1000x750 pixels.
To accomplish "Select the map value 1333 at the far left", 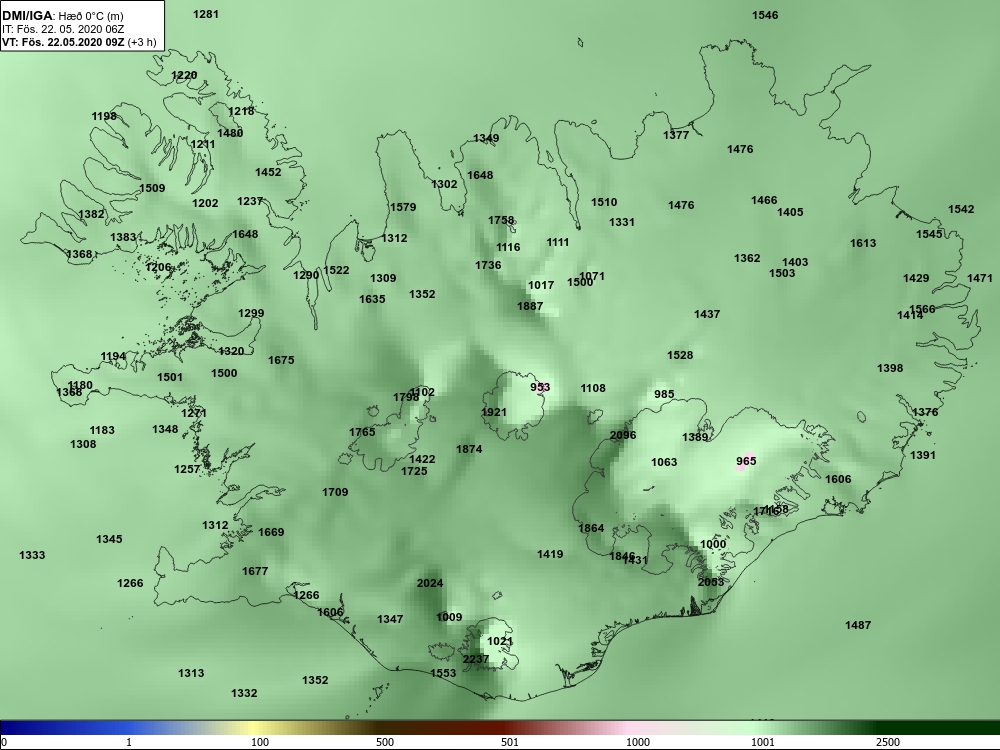I will pyautogui.click(x=32, y=555).
